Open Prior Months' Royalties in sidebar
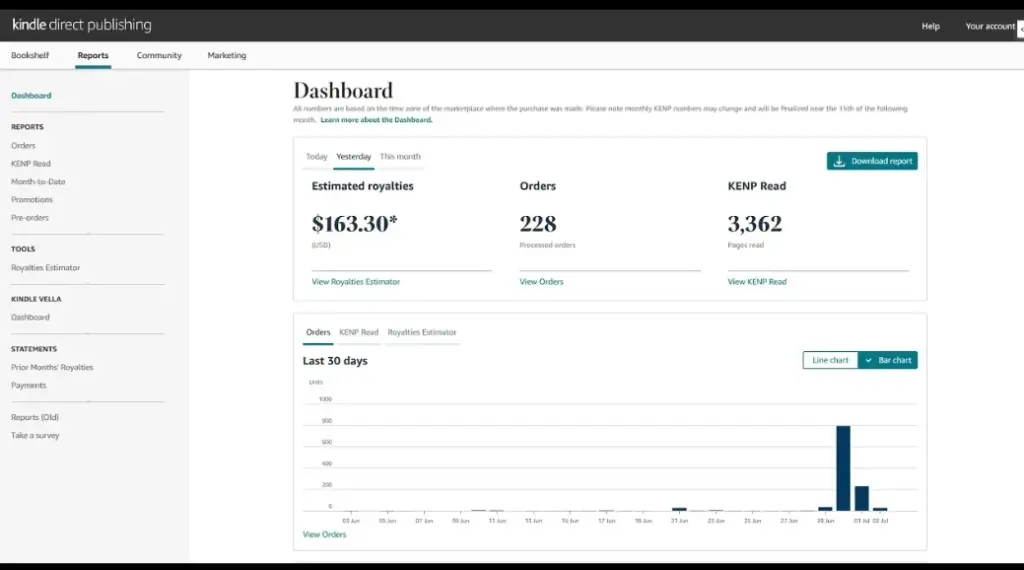This screenshot has height=570, width=1024. click(x=52, y=367)
